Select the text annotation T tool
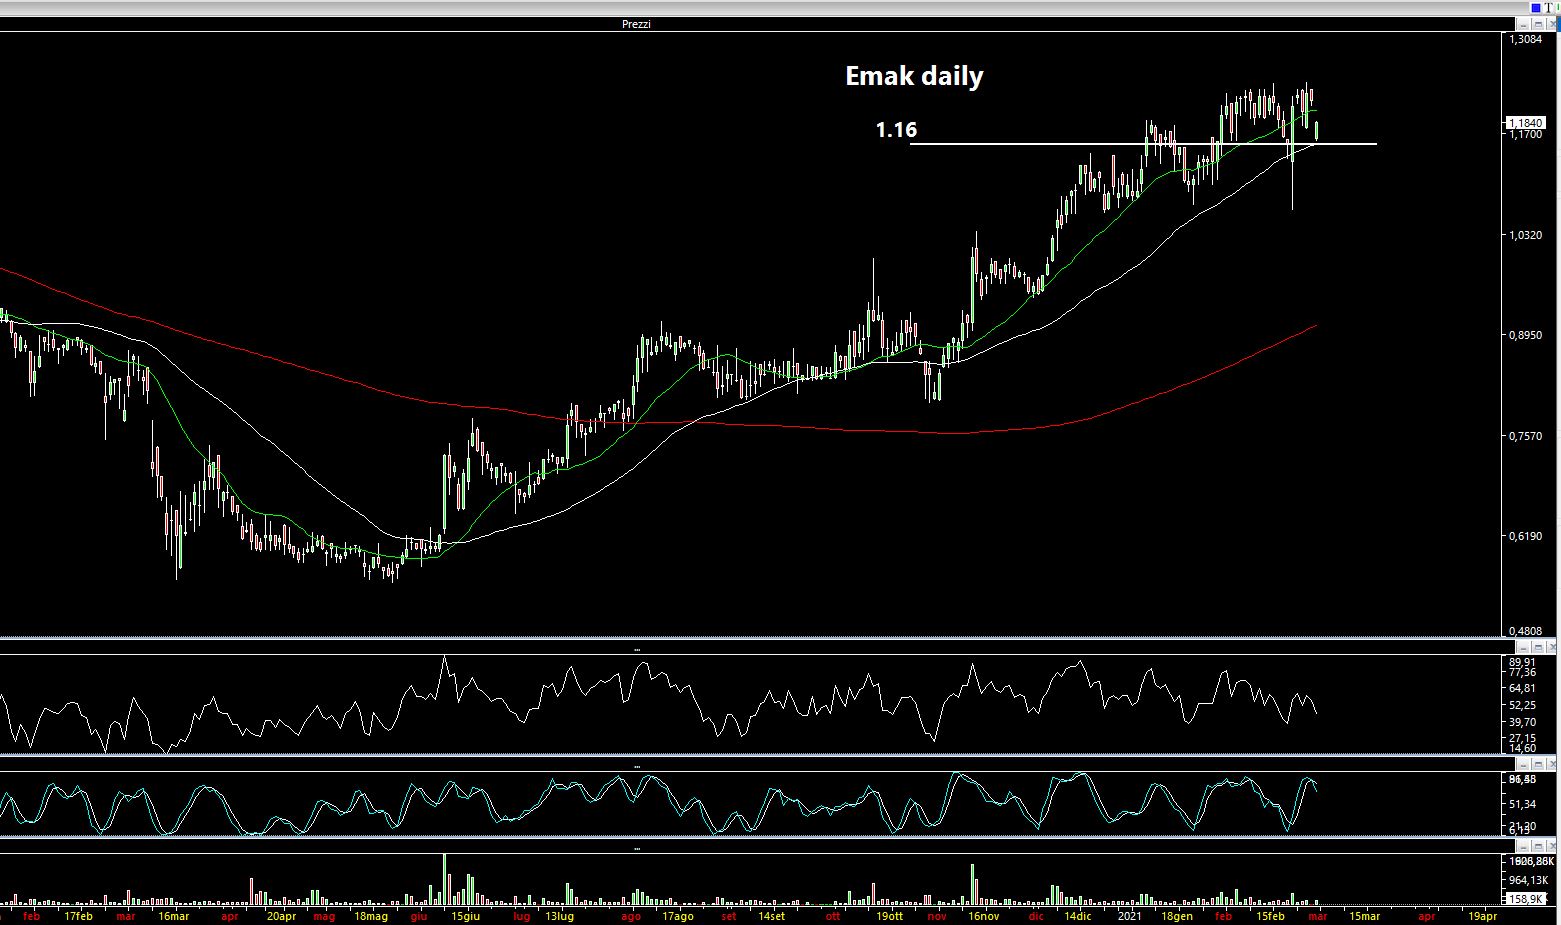 (1548, 8)
